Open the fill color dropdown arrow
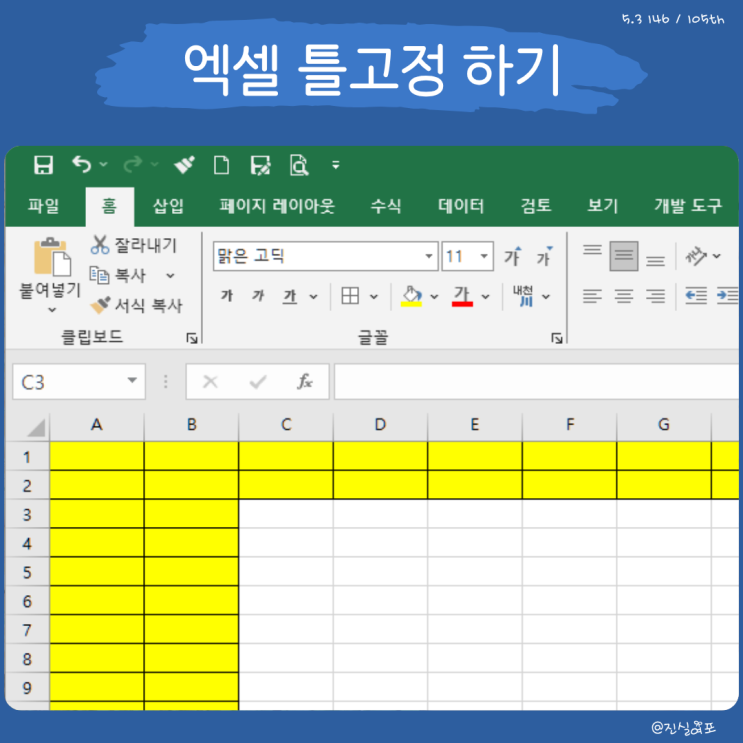The image size is (743, 743). pos(434,297)
